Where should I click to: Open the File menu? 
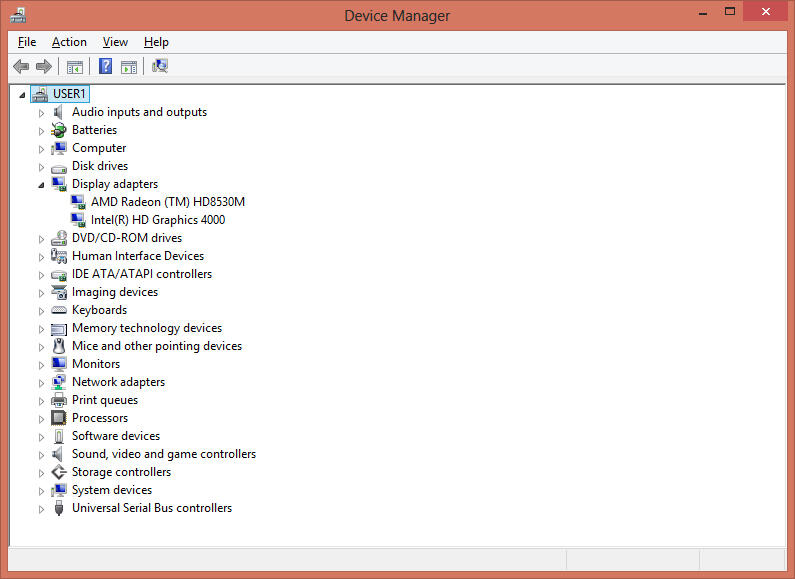[x=27, y=42]
